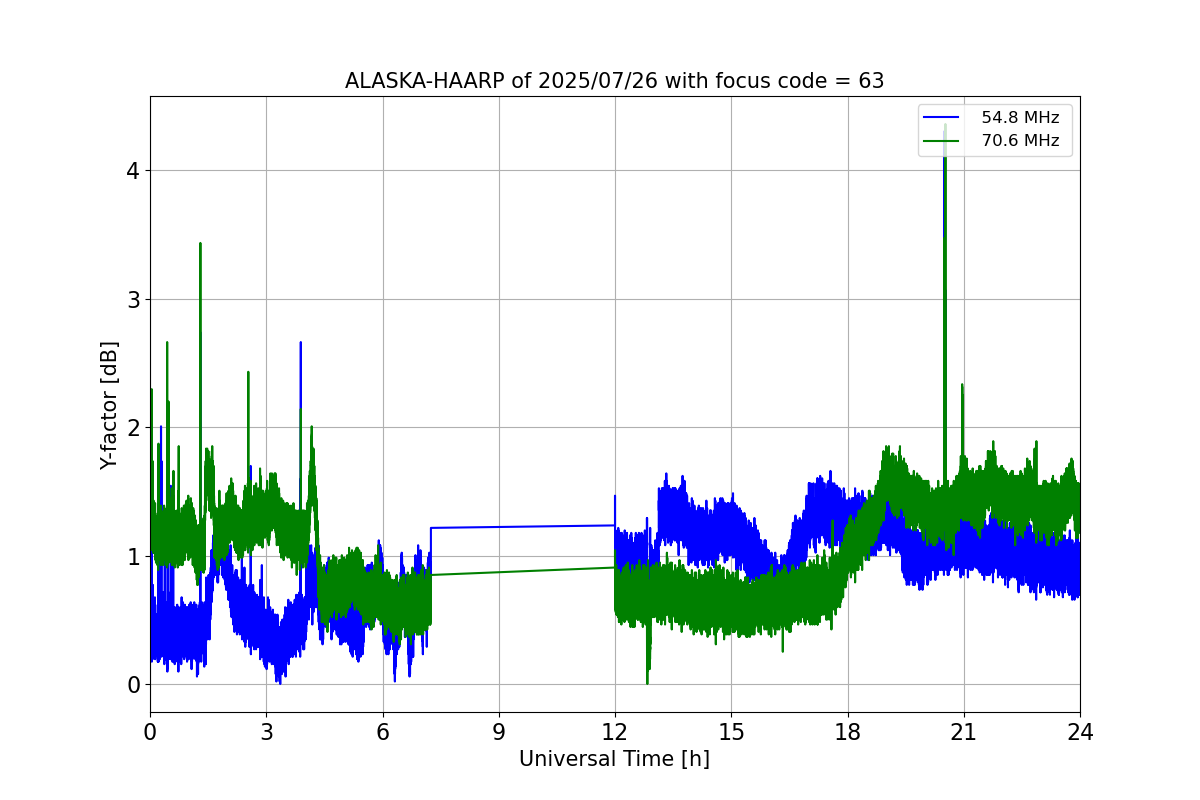Screen dimensions: 1200x800
Task: Click x-axis tick label 6
Action: click(382, 731)
